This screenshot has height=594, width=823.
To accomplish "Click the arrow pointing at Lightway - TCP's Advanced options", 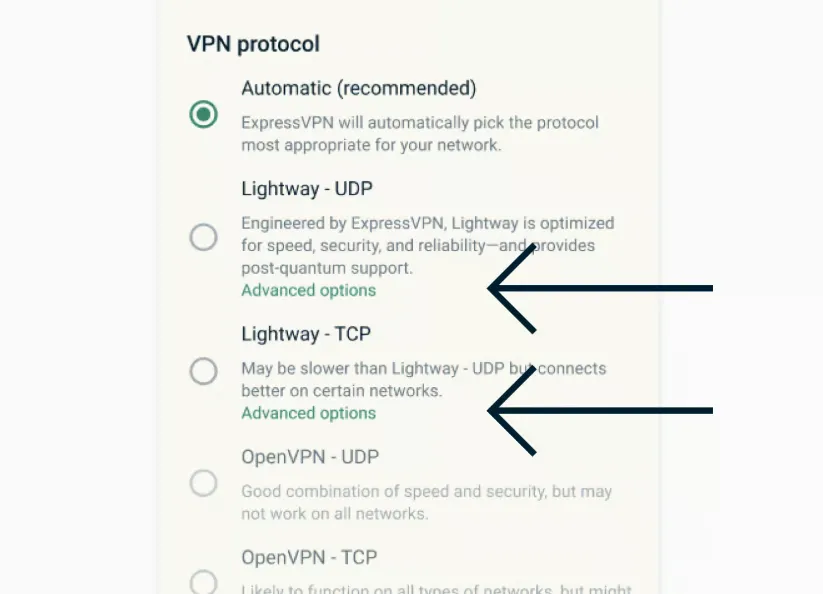I will pos(600,410).
